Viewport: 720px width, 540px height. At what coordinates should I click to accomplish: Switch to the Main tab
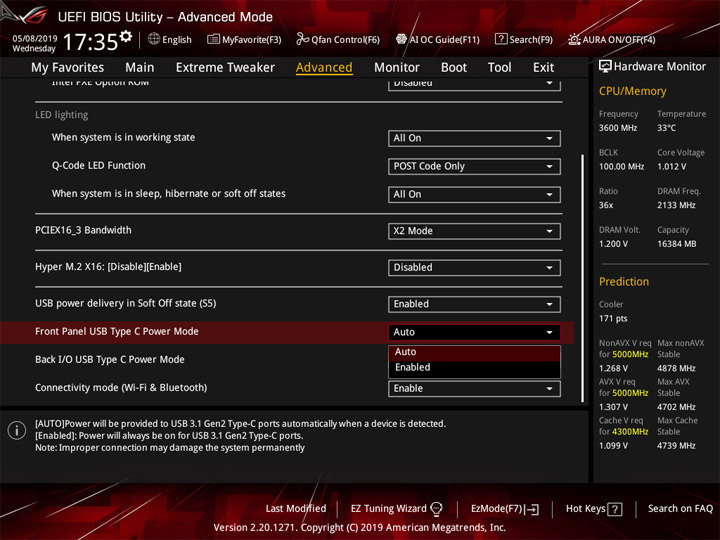click(x=140, y=68)
